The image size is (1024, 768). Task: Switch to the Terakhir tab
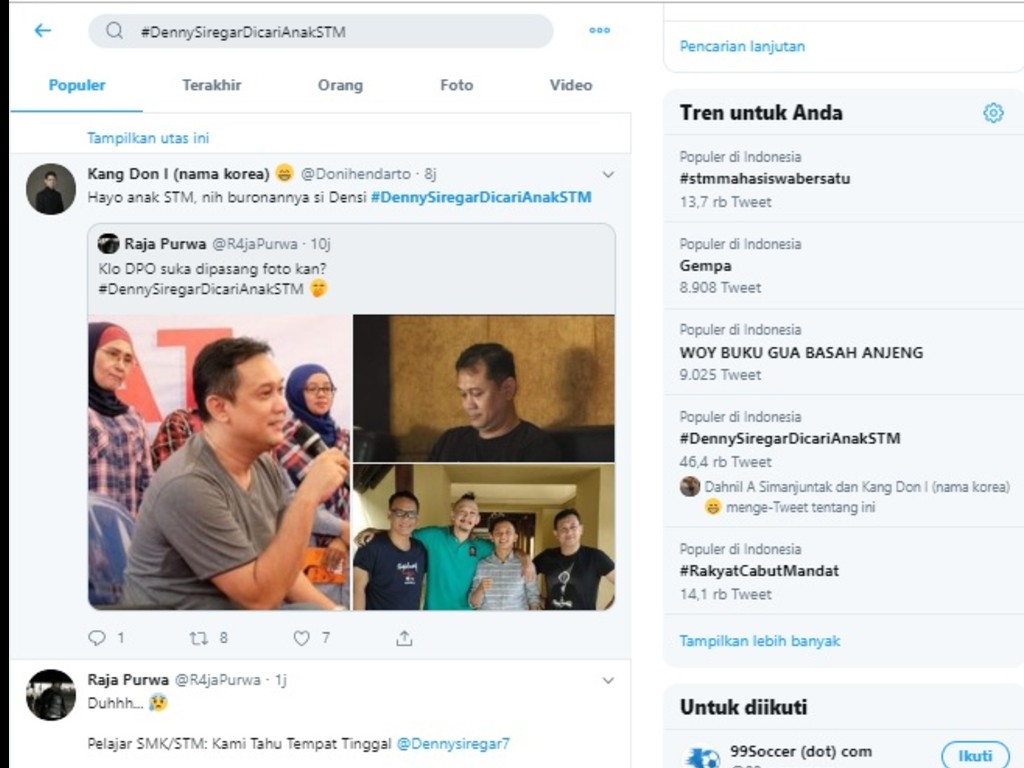tap(211, 85)
